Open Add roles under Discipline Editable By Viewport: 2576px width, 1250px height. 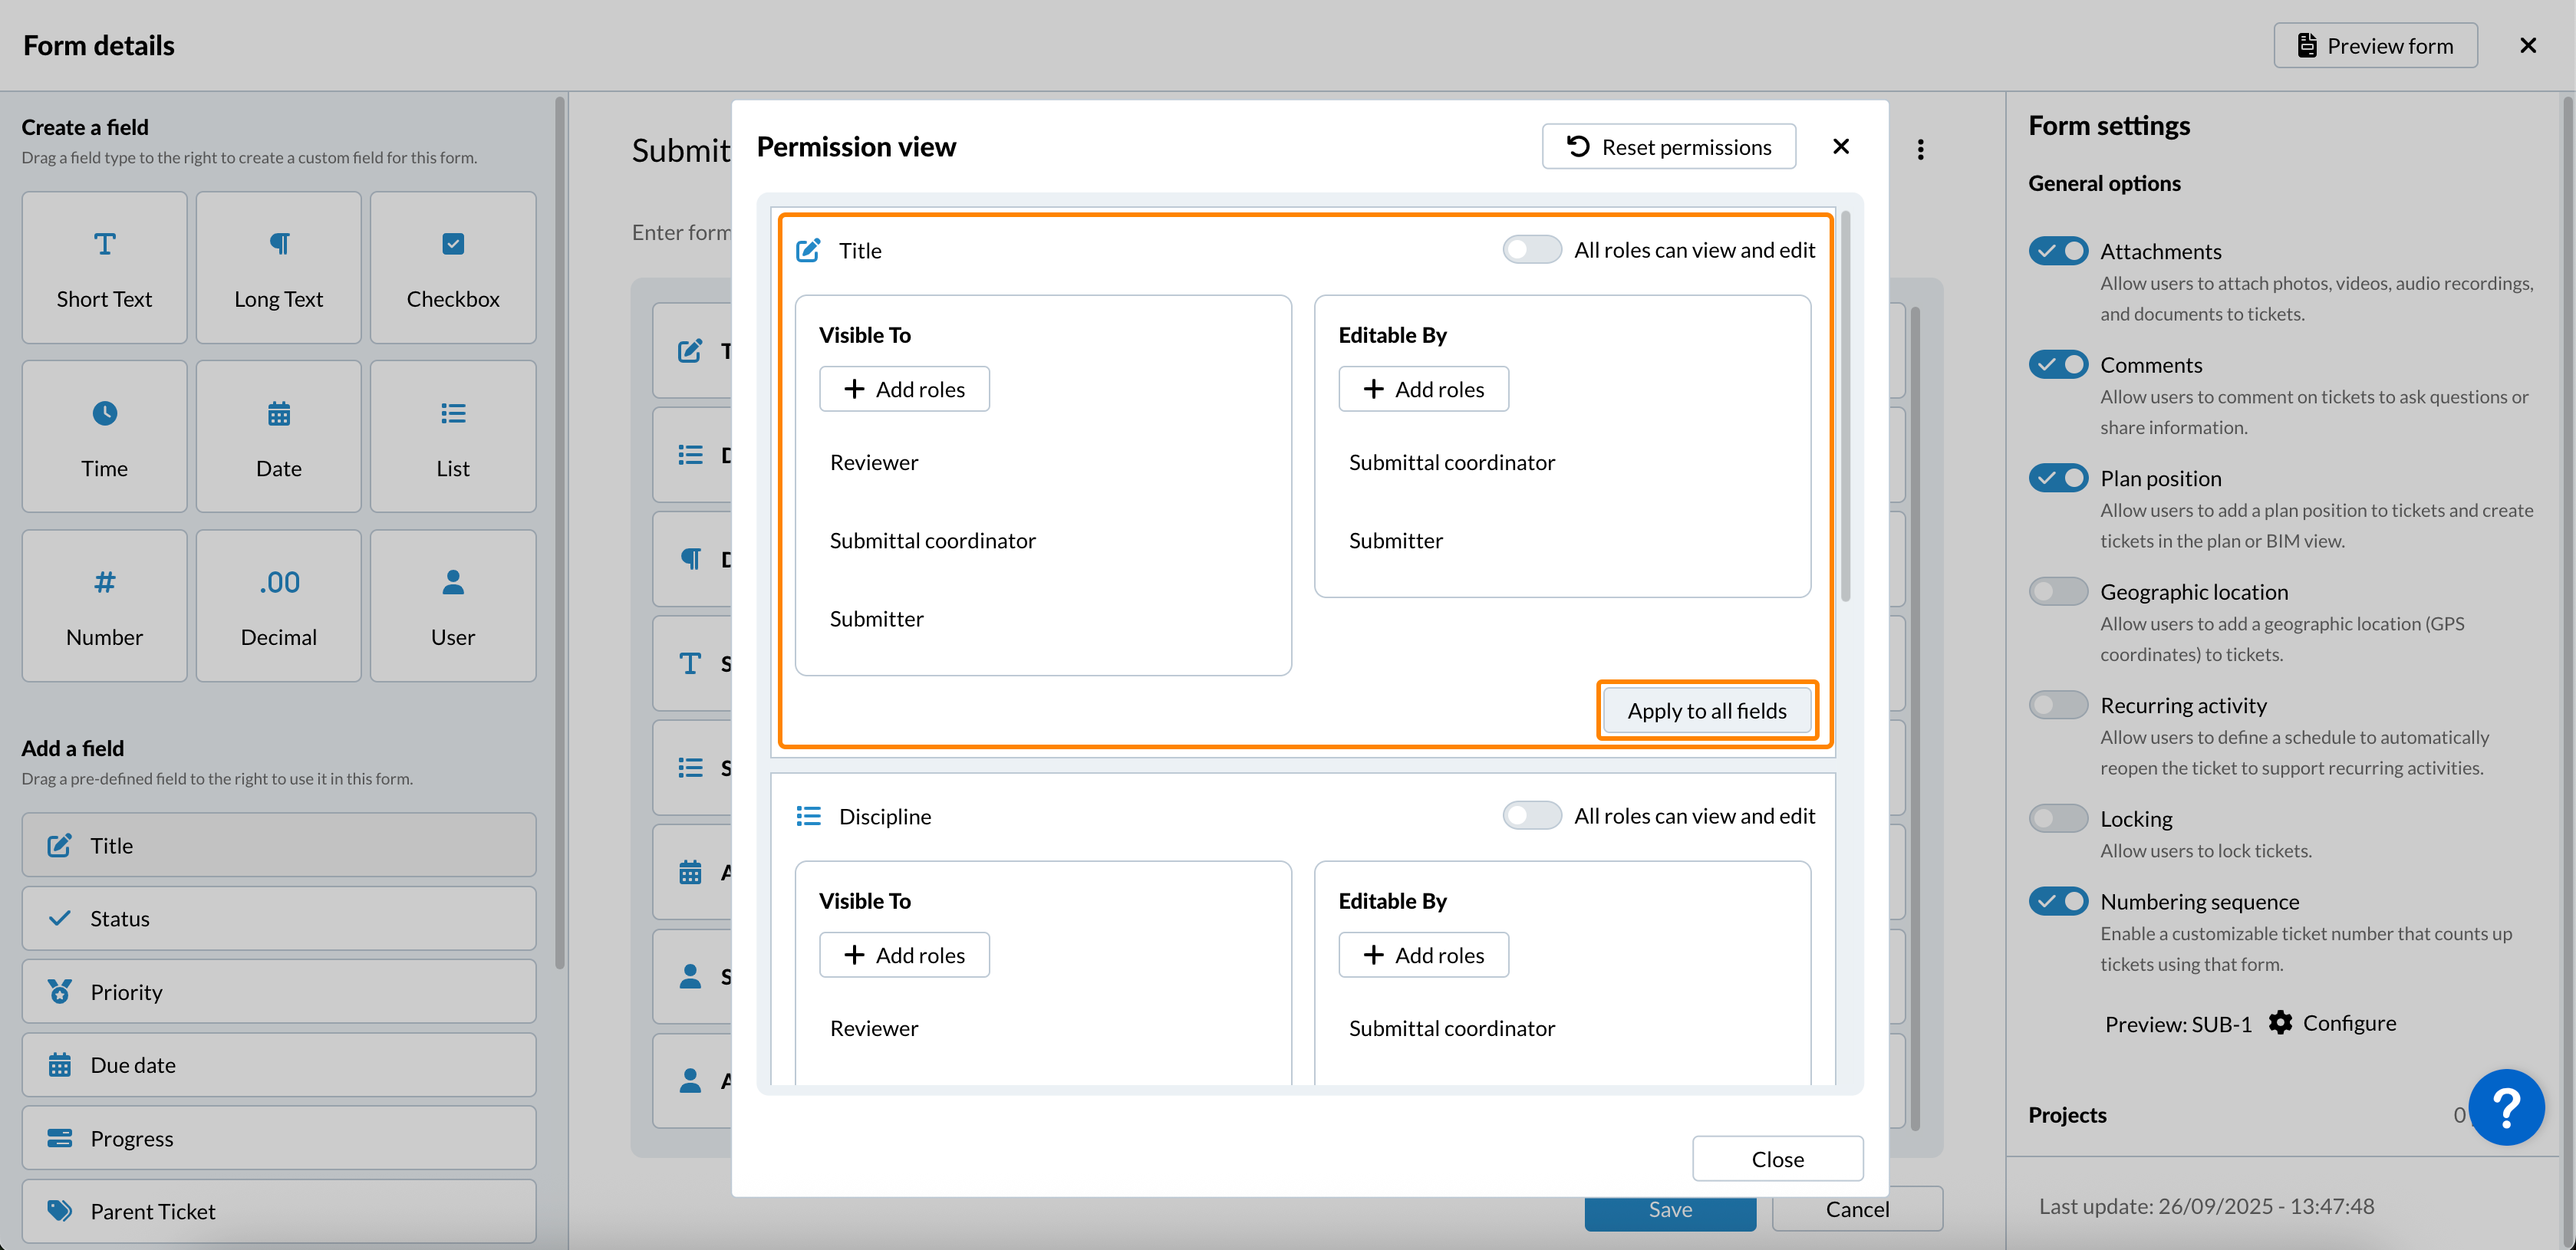click(x=1423, y=955)
